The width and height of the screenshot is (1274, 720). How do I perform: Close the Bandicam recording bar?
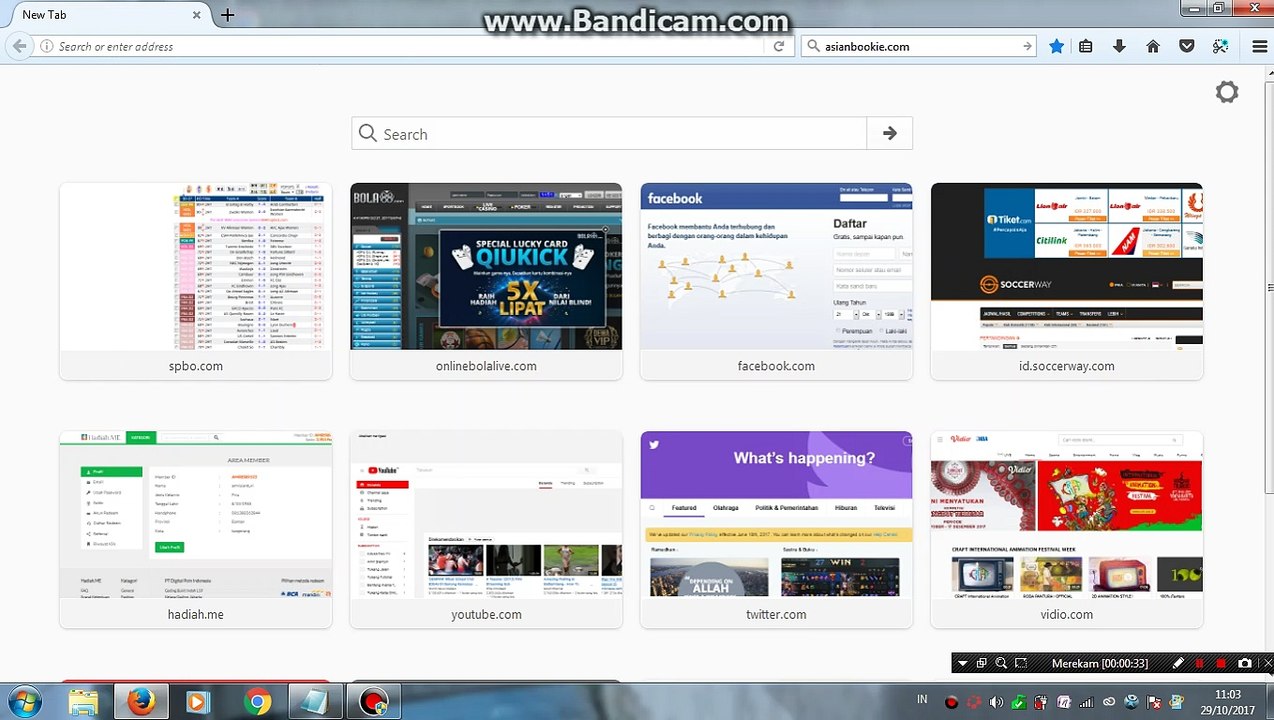pos(1267,663)
